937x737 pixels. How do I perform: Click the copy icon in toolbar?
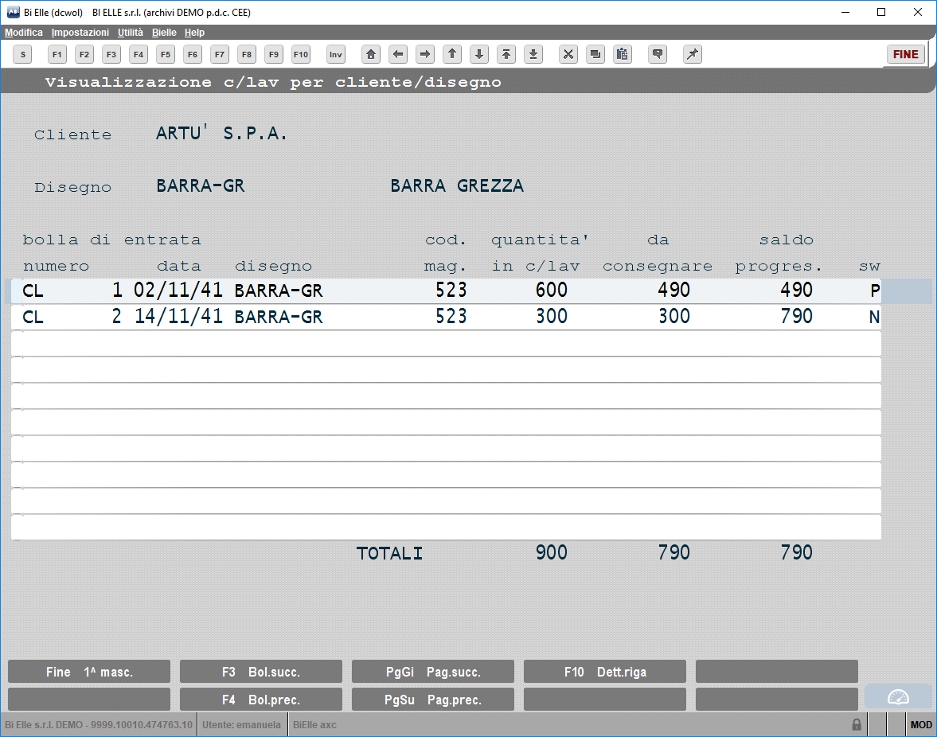tap(595, 54)
